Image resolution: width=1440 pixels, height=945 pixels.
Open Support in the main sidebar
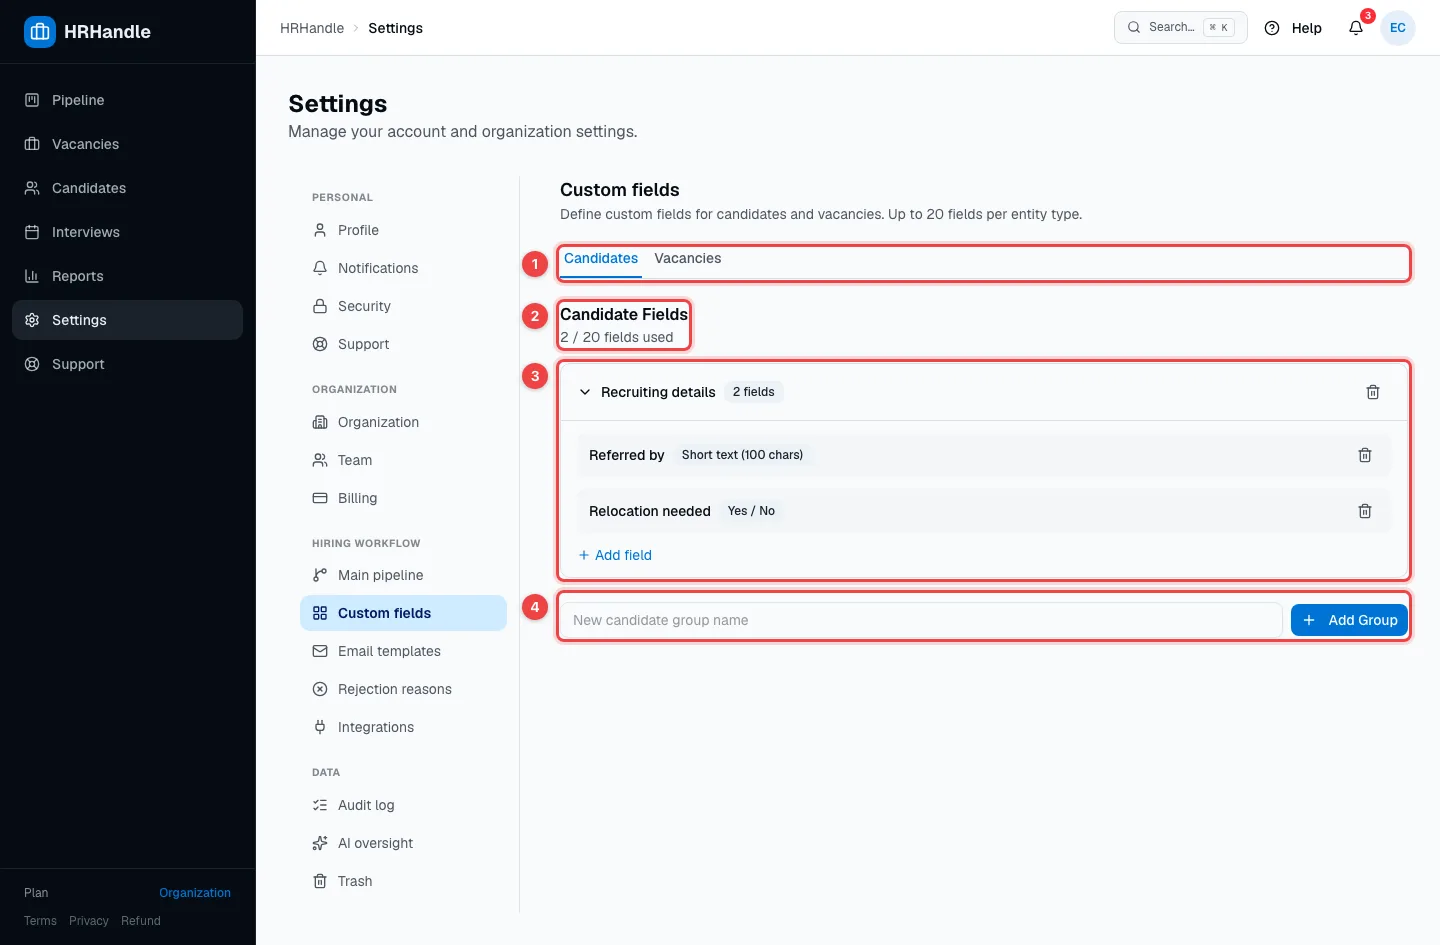[127, 364]
